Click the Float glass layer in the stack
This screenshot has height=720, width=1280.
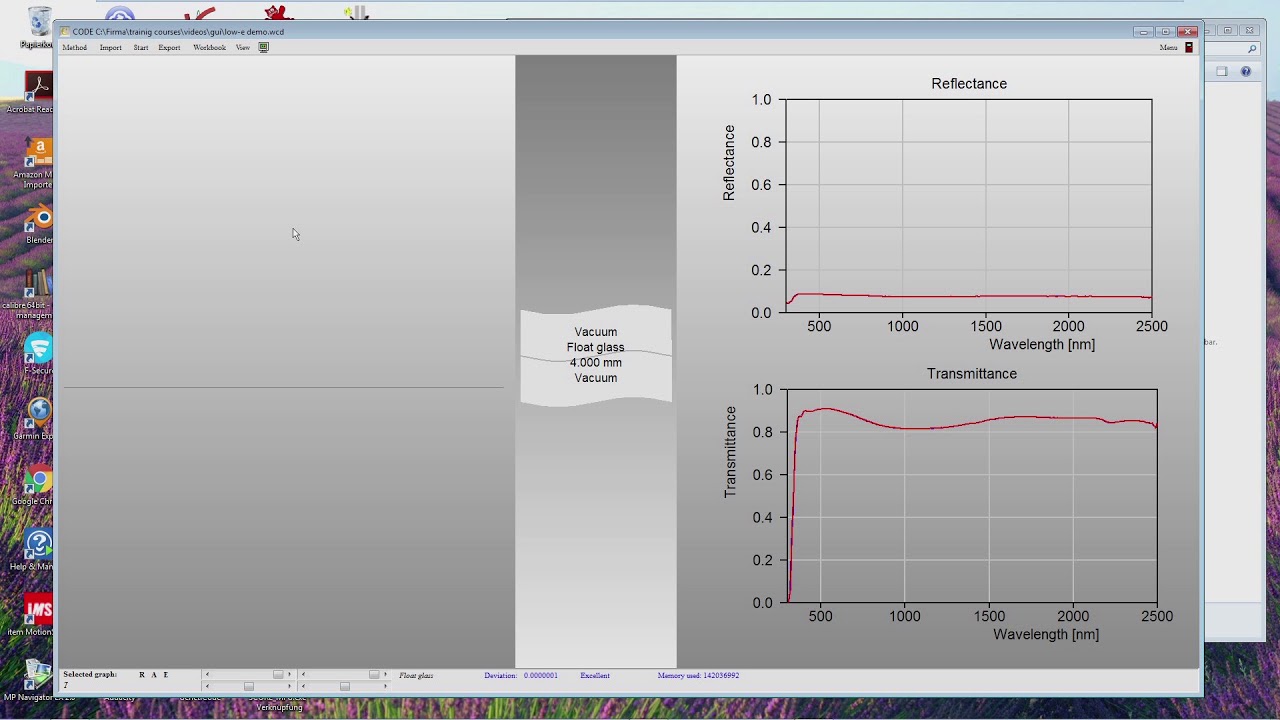point(595,347)
